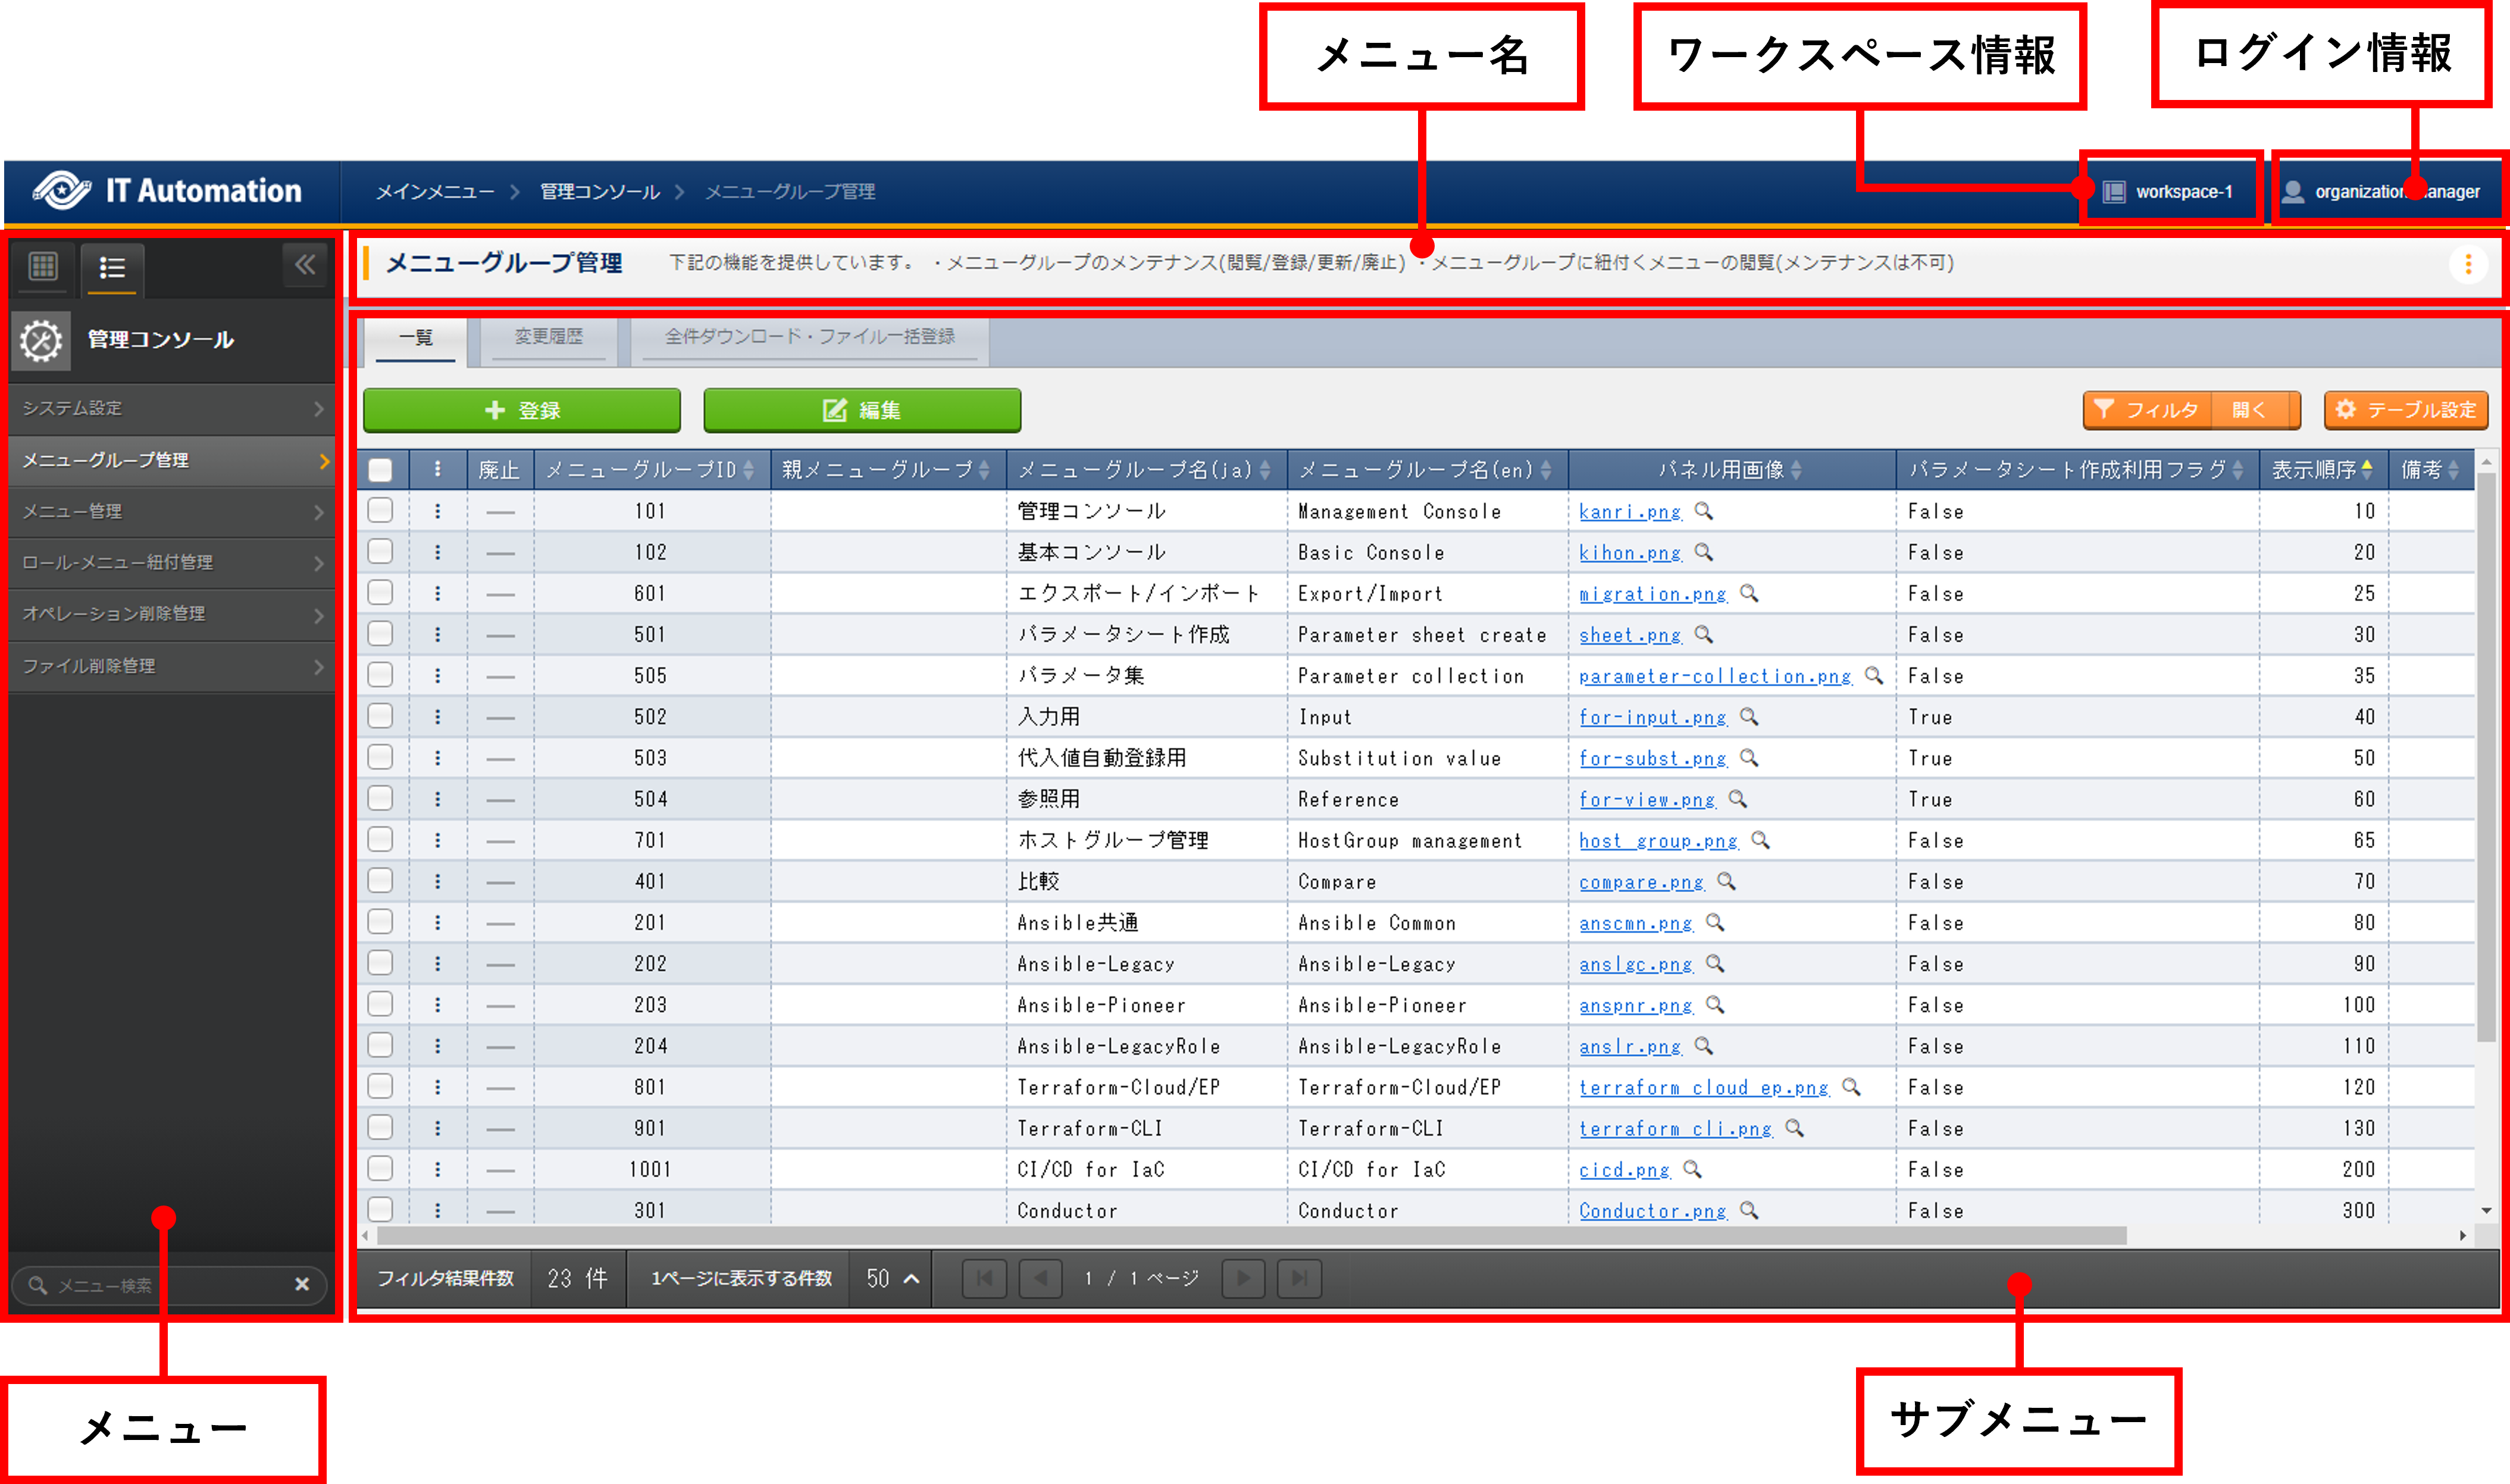The image size is (2510, 1484).
Task: Switch sidebar to grid panel view icon
Action: 43,267
